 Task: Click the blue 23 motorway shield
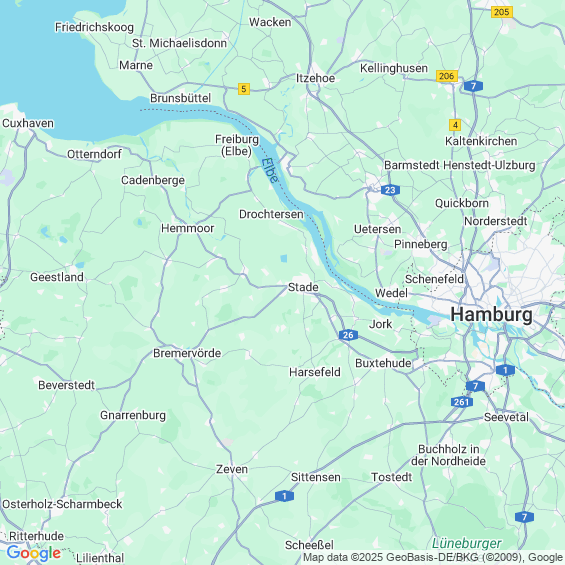[x=390, y=190]
